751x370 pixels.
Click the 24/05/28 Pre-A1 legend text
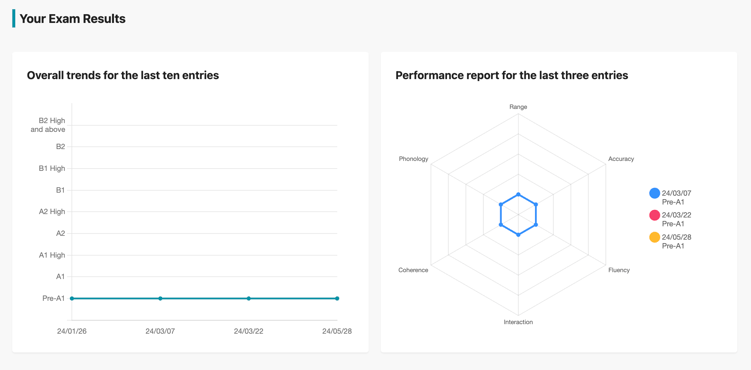coord(676,241)
